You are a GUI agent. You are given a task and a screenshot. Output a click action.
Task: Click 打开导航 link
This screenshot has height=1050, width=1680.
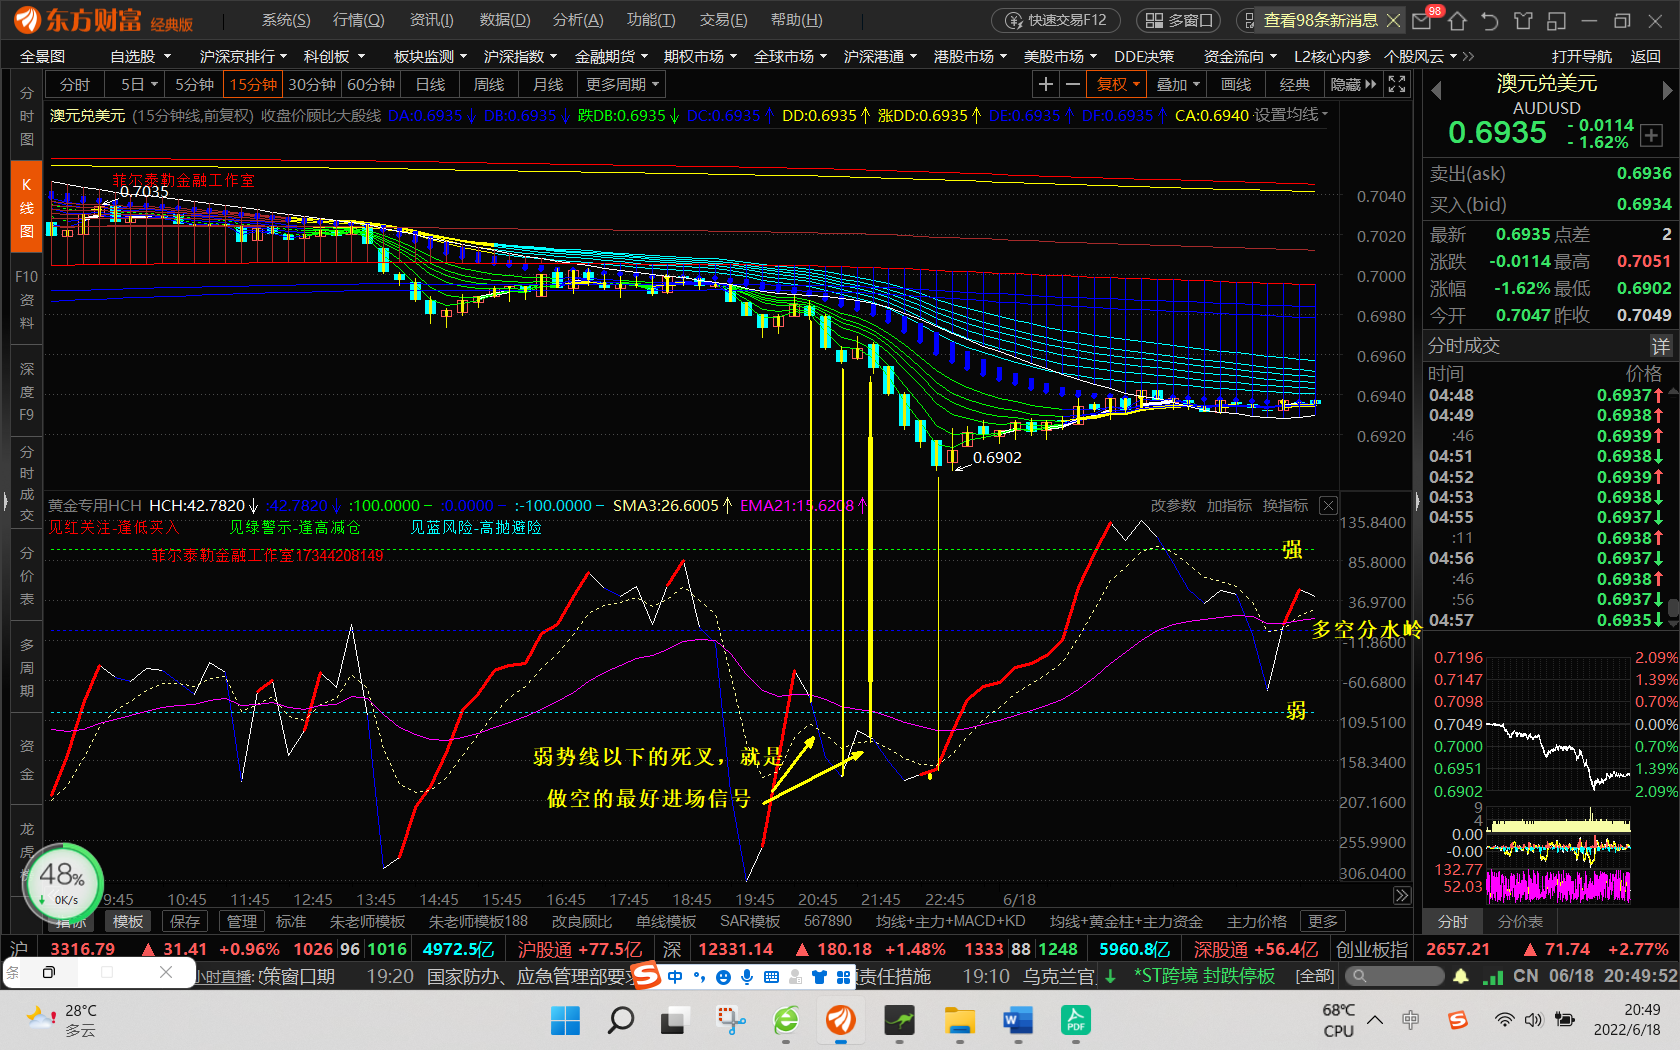(x=1582, y=57)
